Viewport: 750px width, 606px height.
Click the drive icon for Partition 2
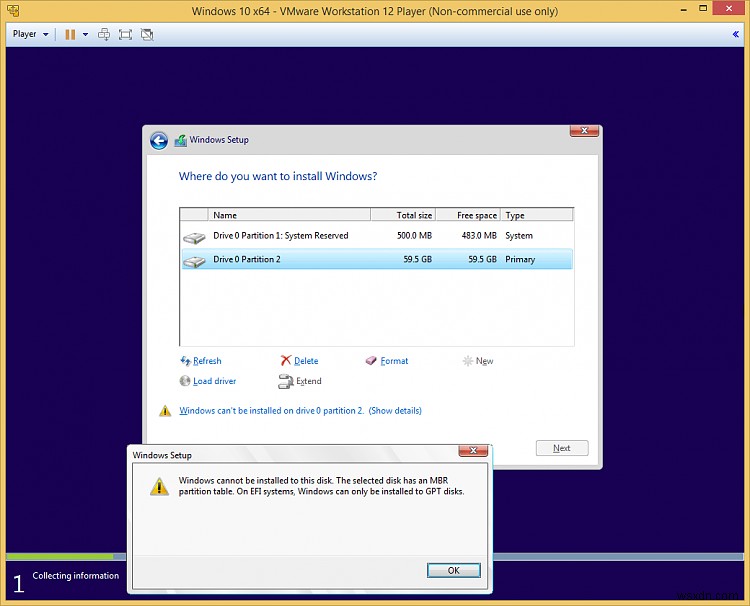click(194, 261)
